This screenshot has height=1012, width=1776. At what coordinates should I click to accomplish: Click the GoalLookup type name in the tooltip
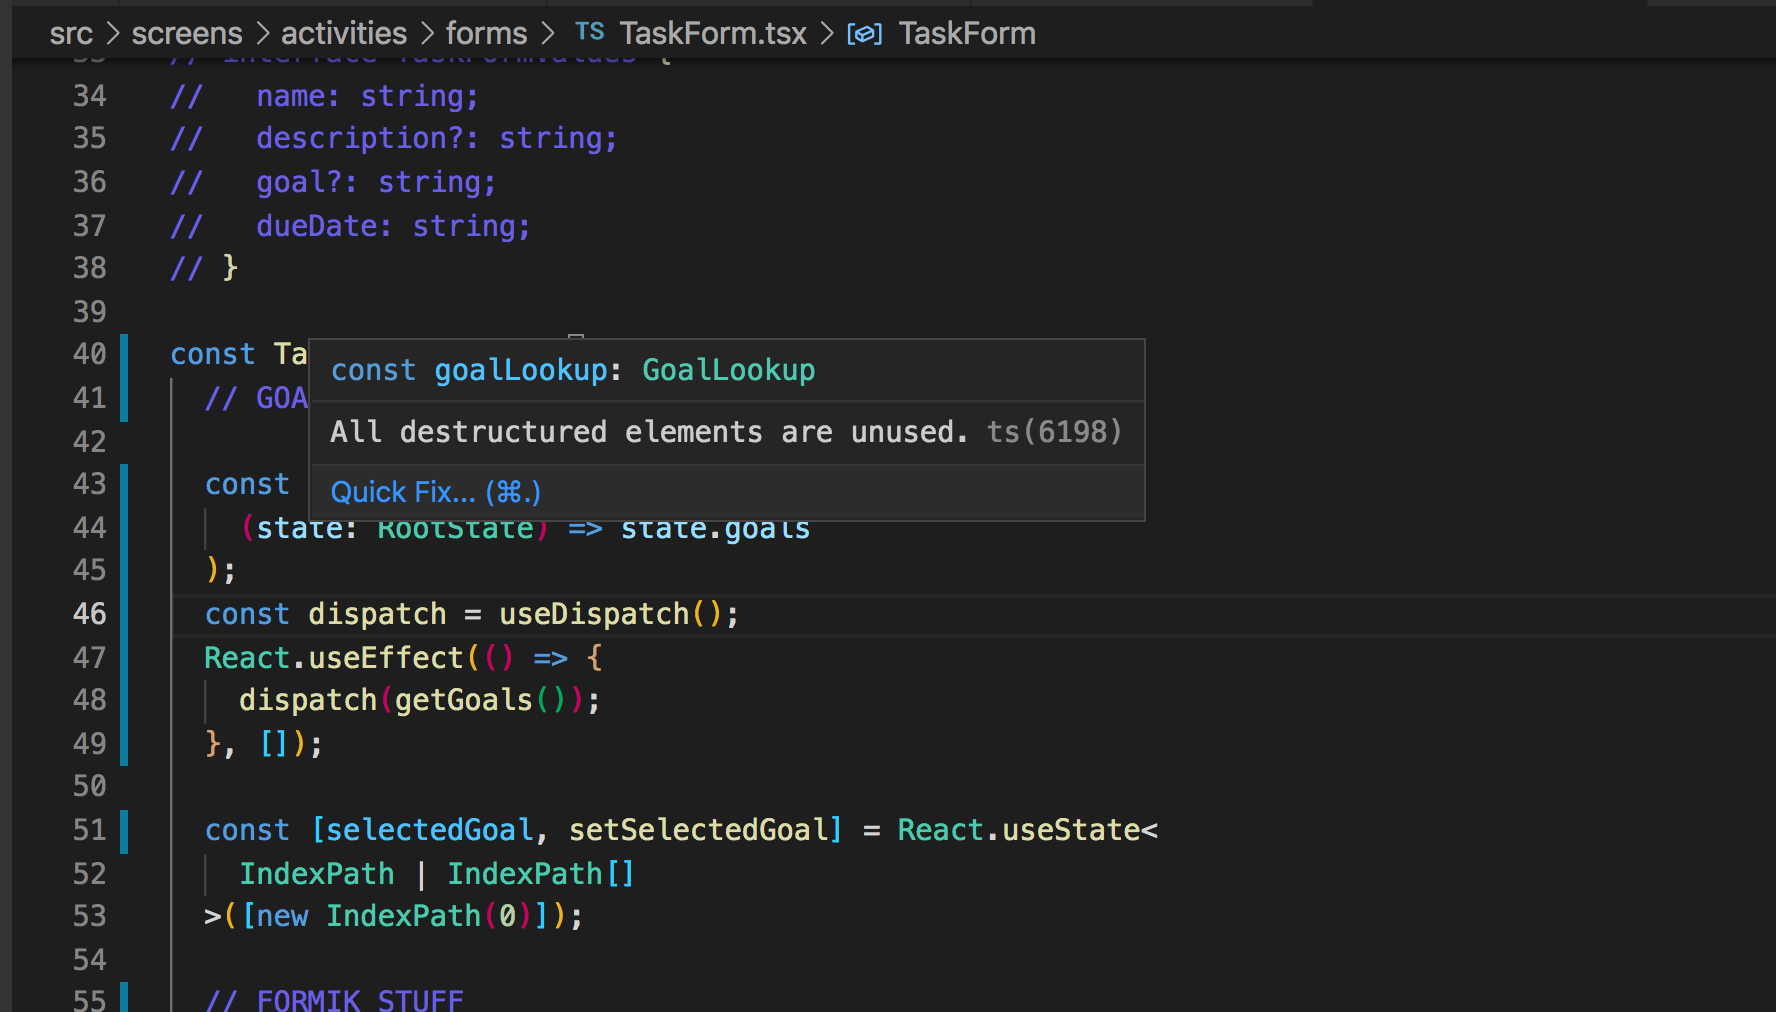[x=728, y=370]
